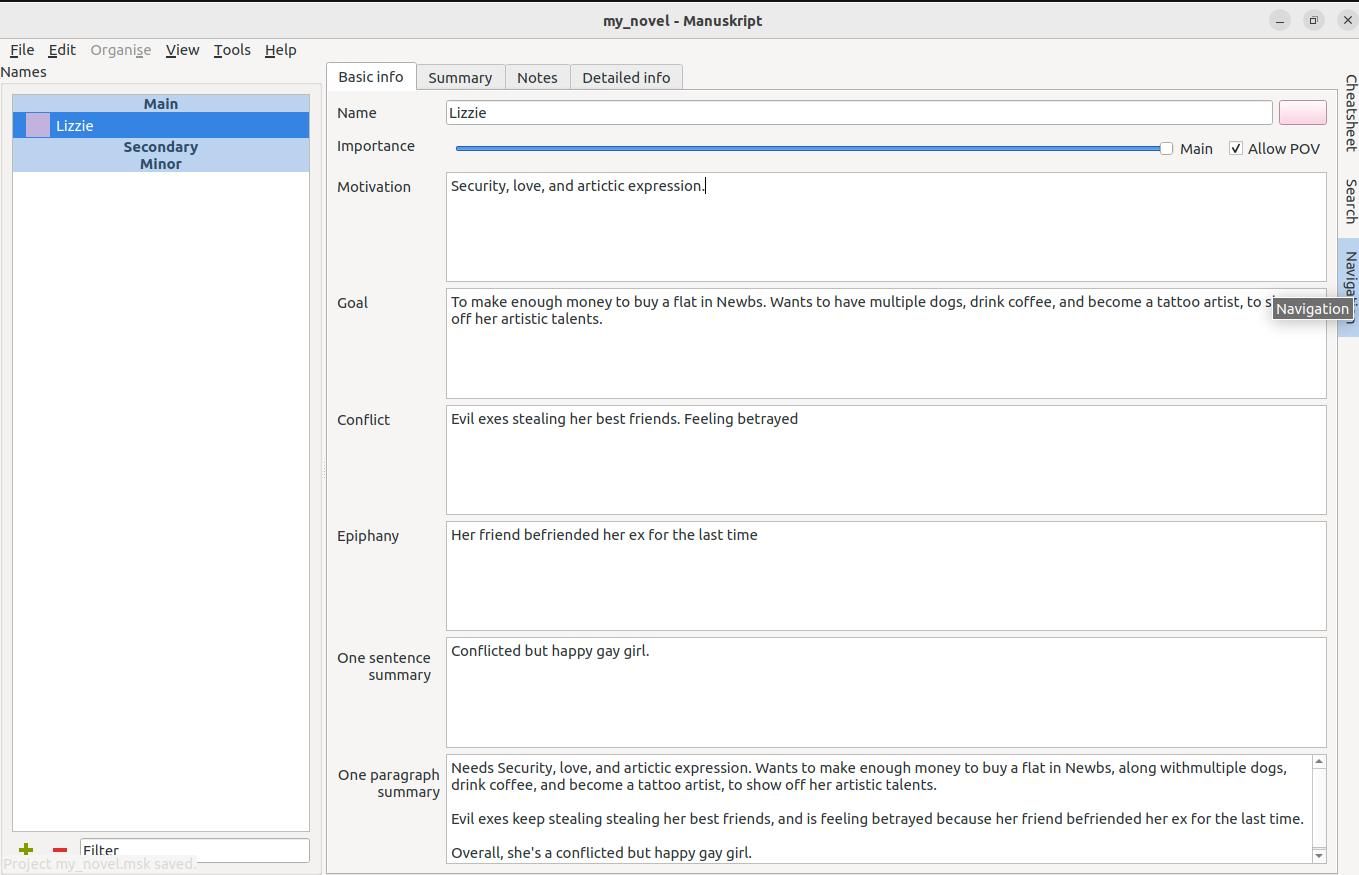Open the Tools menu
The image size is (1359, 875).
coord(232,50)
